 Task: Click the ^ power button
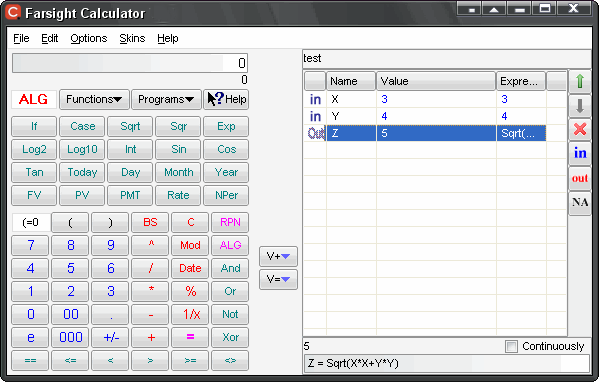[x=150, y=245]
